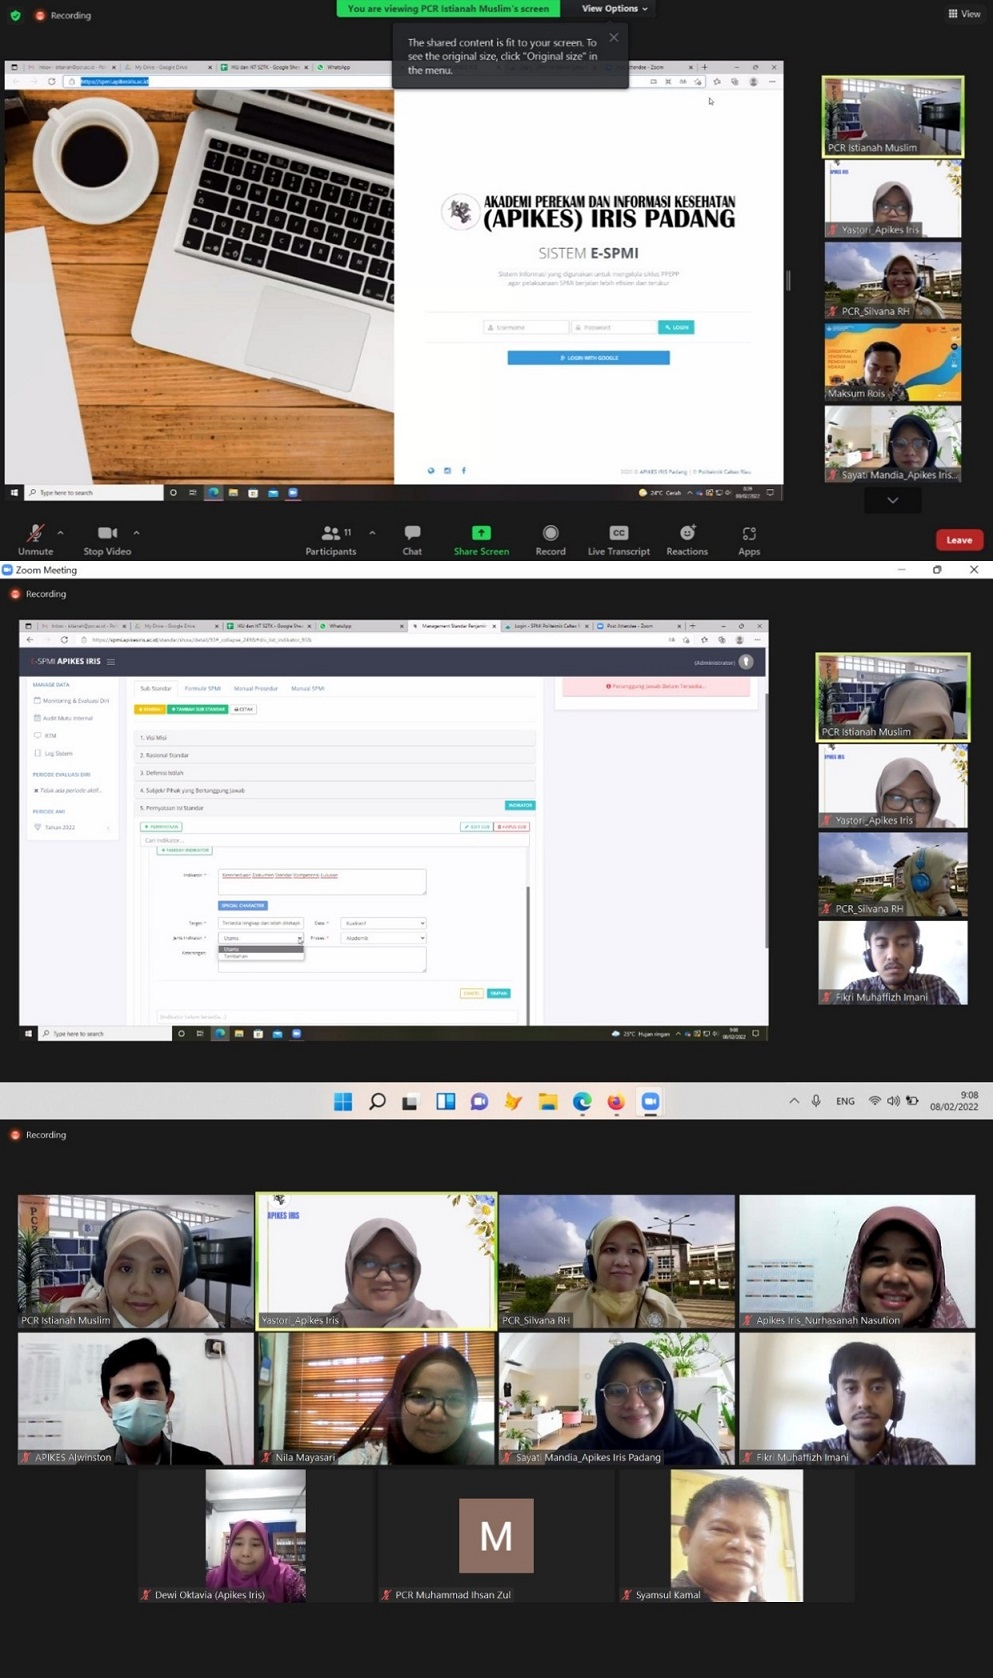Launch Teams Chat from the taskbar
This screenshot has height=1678, width=993.
click(x=479, y=1101)
